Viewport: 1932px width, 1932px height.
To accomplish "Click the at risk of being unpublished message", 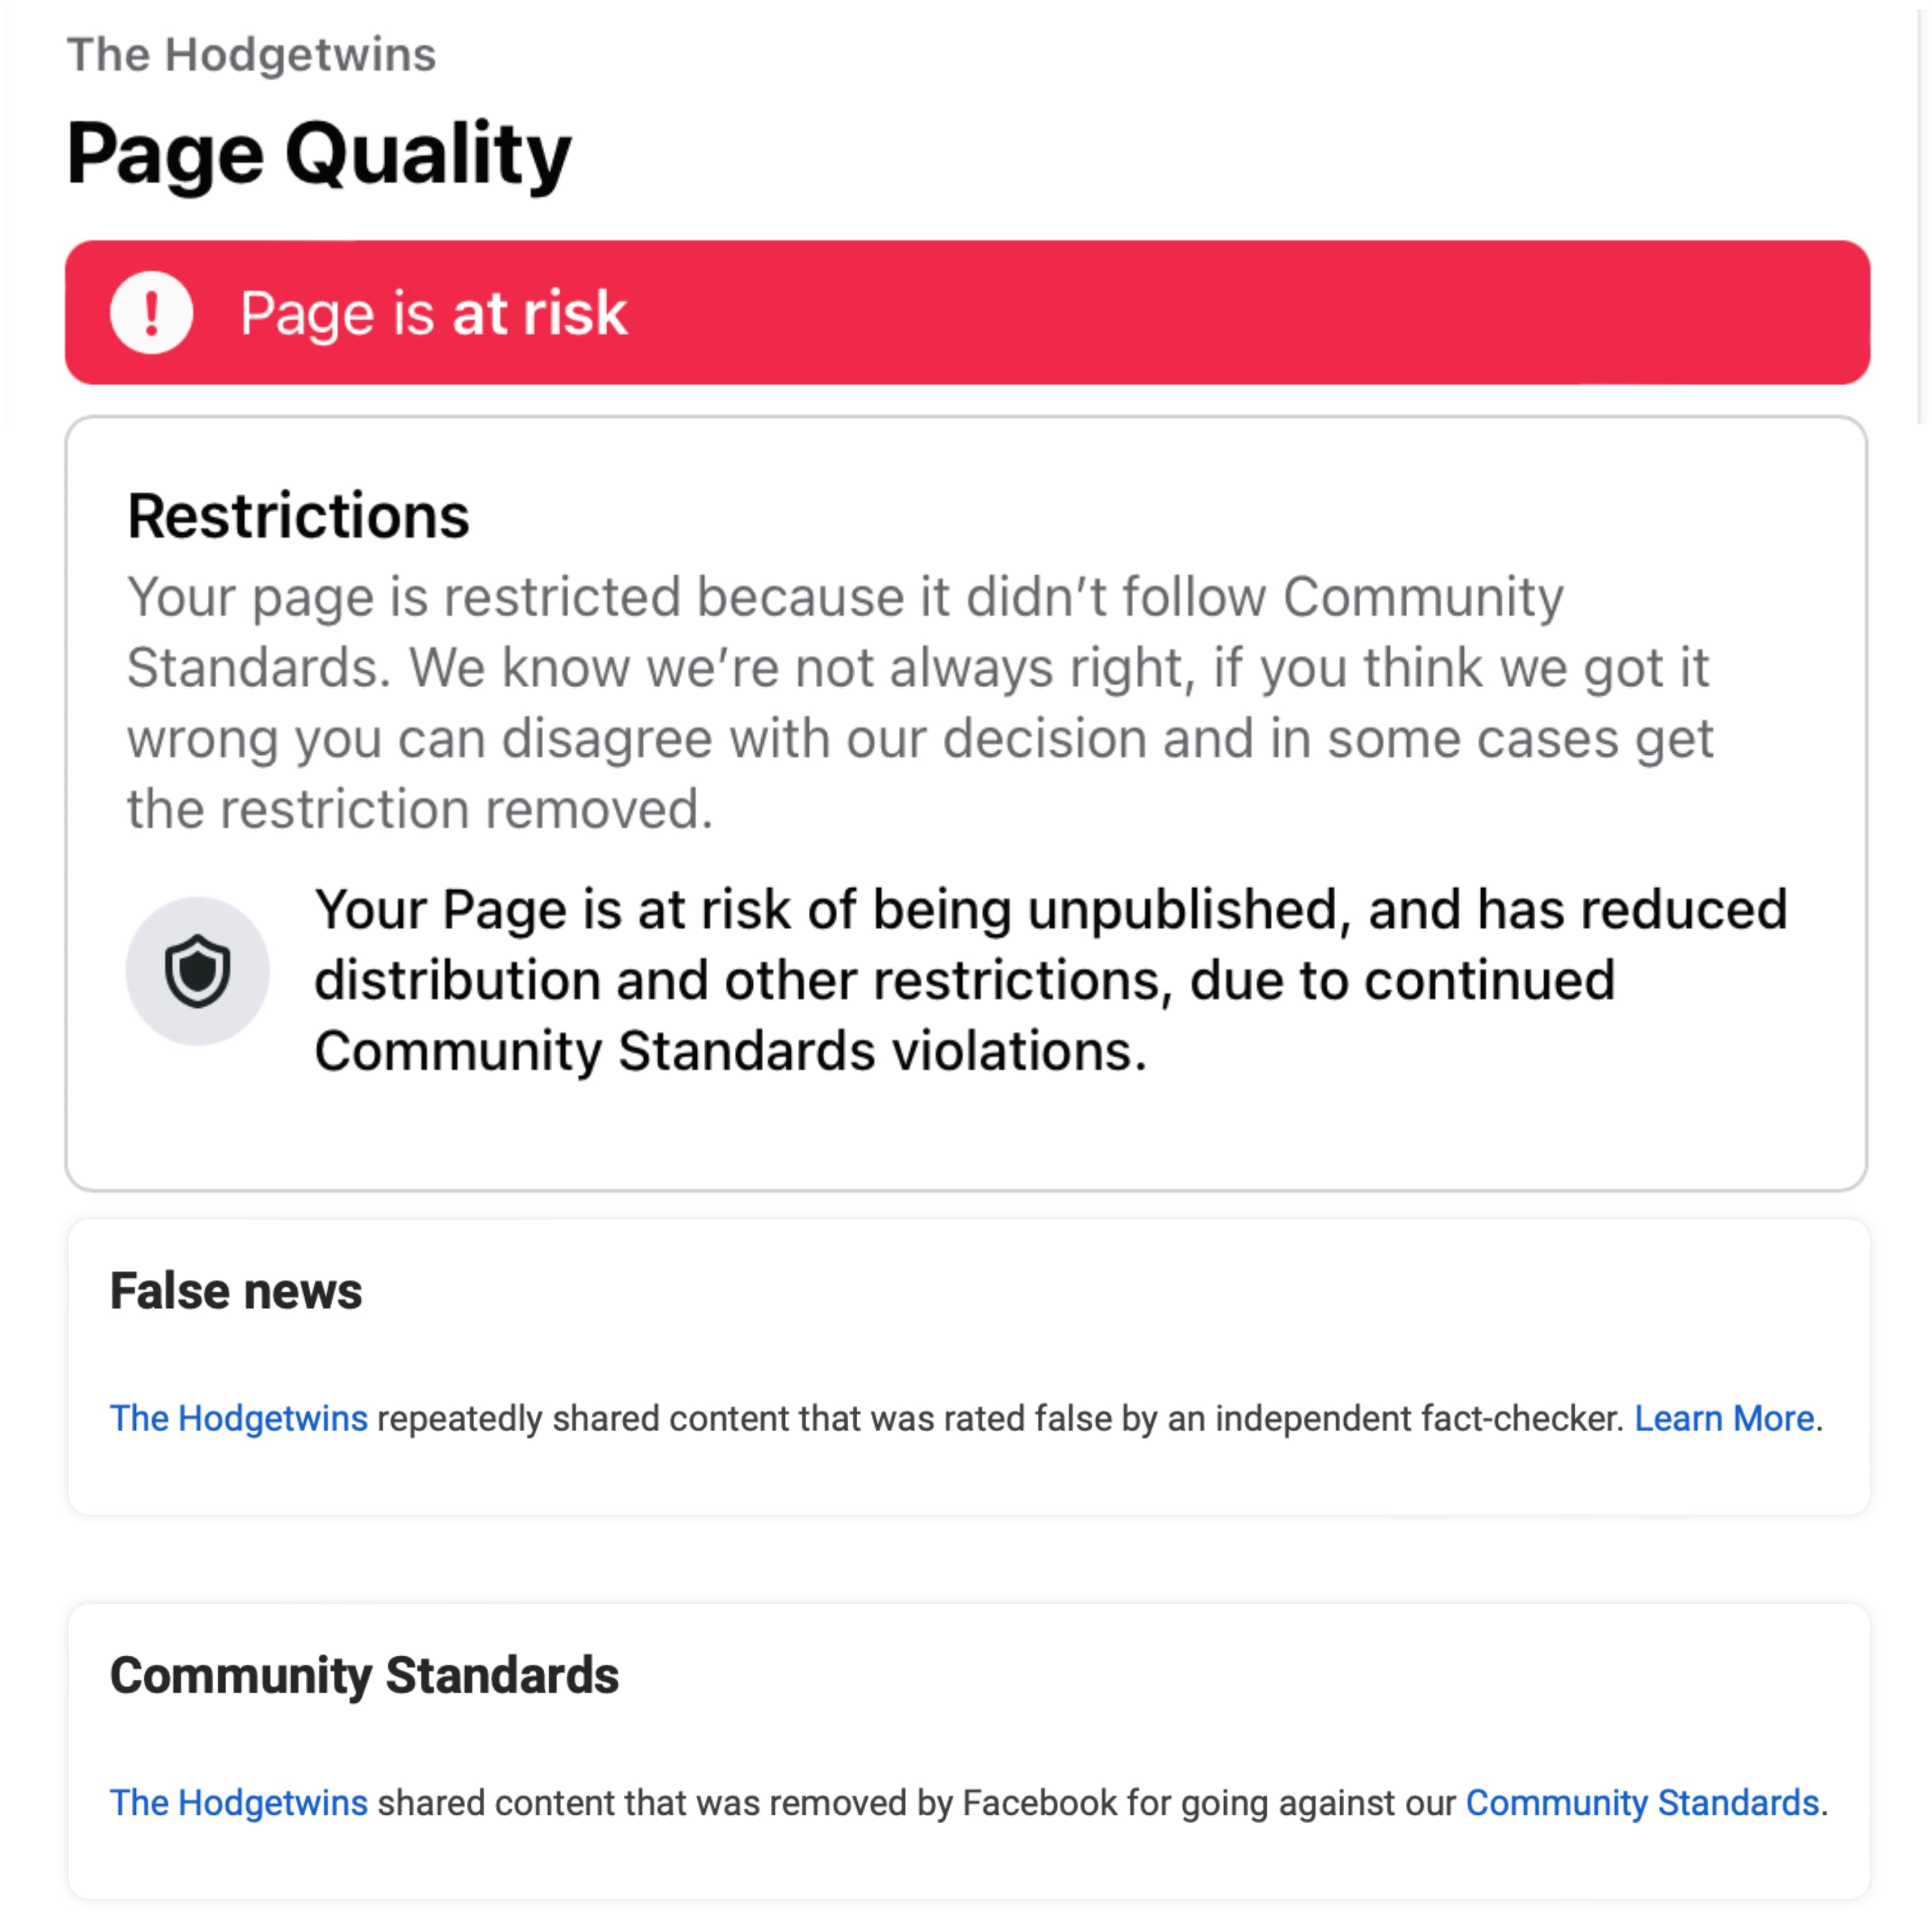I will pyautogui.click(x=1050, y=980).
